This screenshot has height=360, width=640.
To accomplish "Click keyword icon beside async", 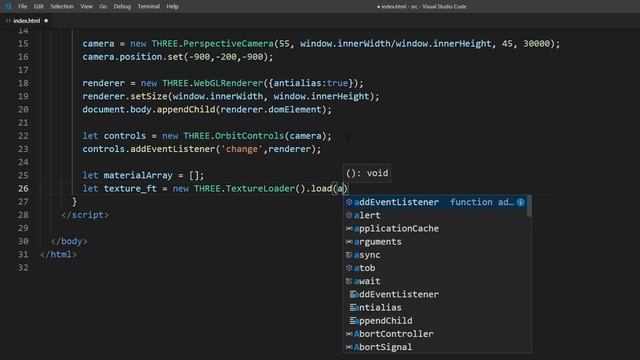I will (x=349, y=255).
